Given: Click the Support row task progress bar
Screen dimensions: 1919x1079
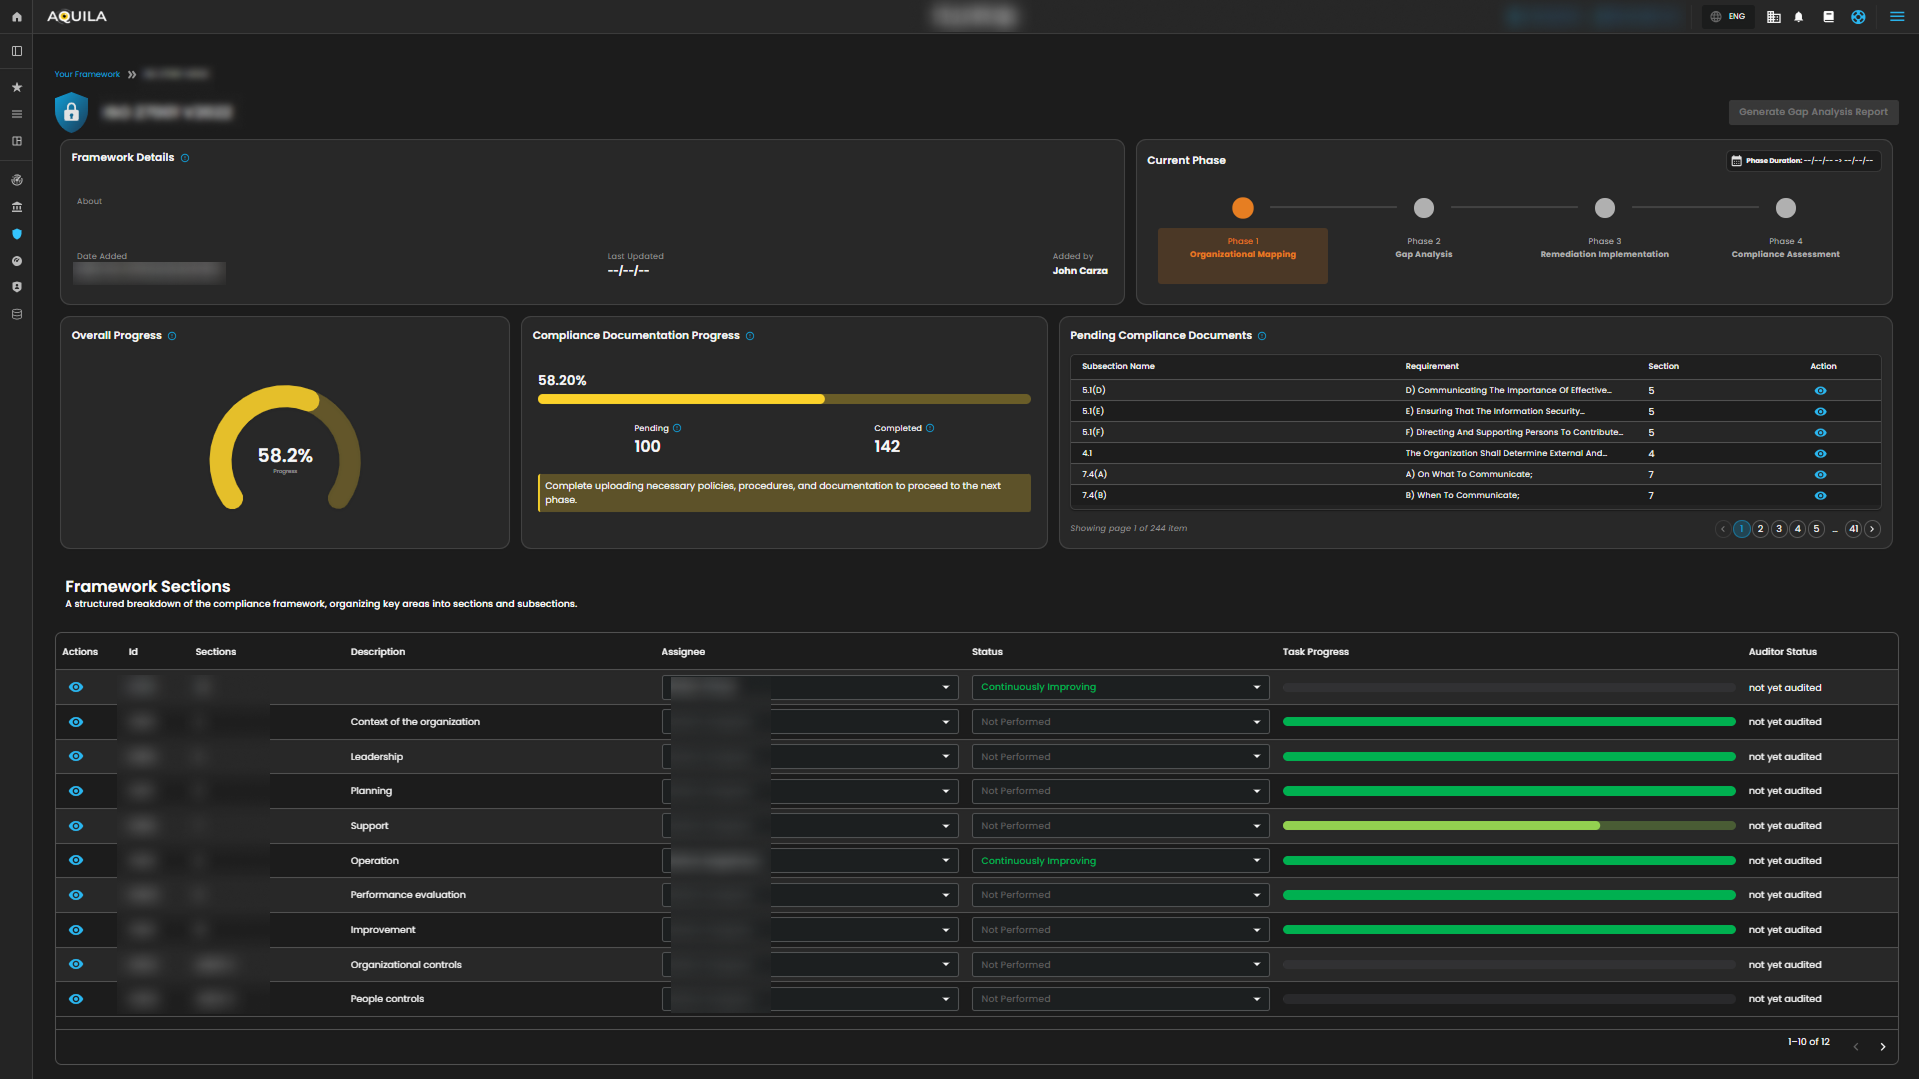Looking at the screenshot, I should click(x=1508, y=826).
